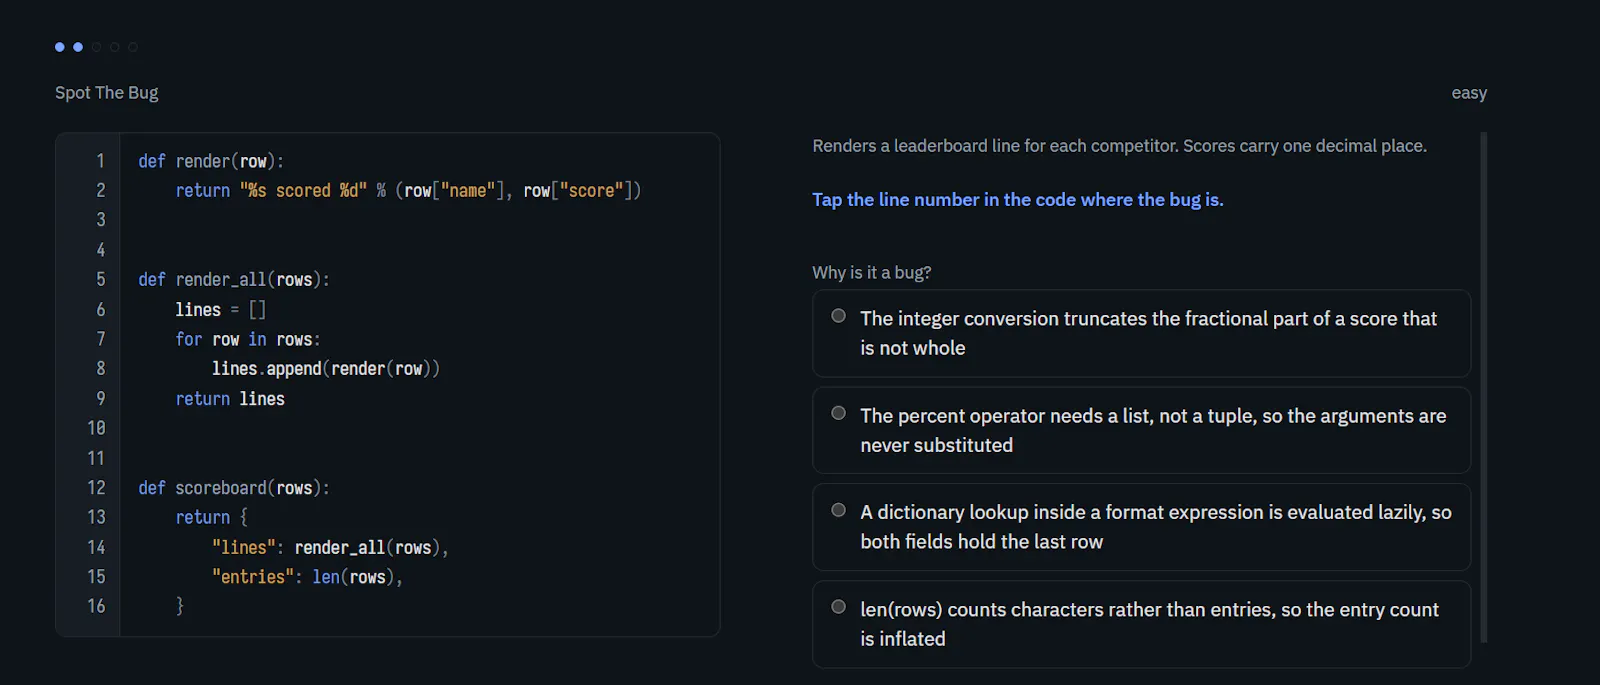Click 'lines.append(render(row))' code text
1600x685 pixels.
click(x=326, y=368)
